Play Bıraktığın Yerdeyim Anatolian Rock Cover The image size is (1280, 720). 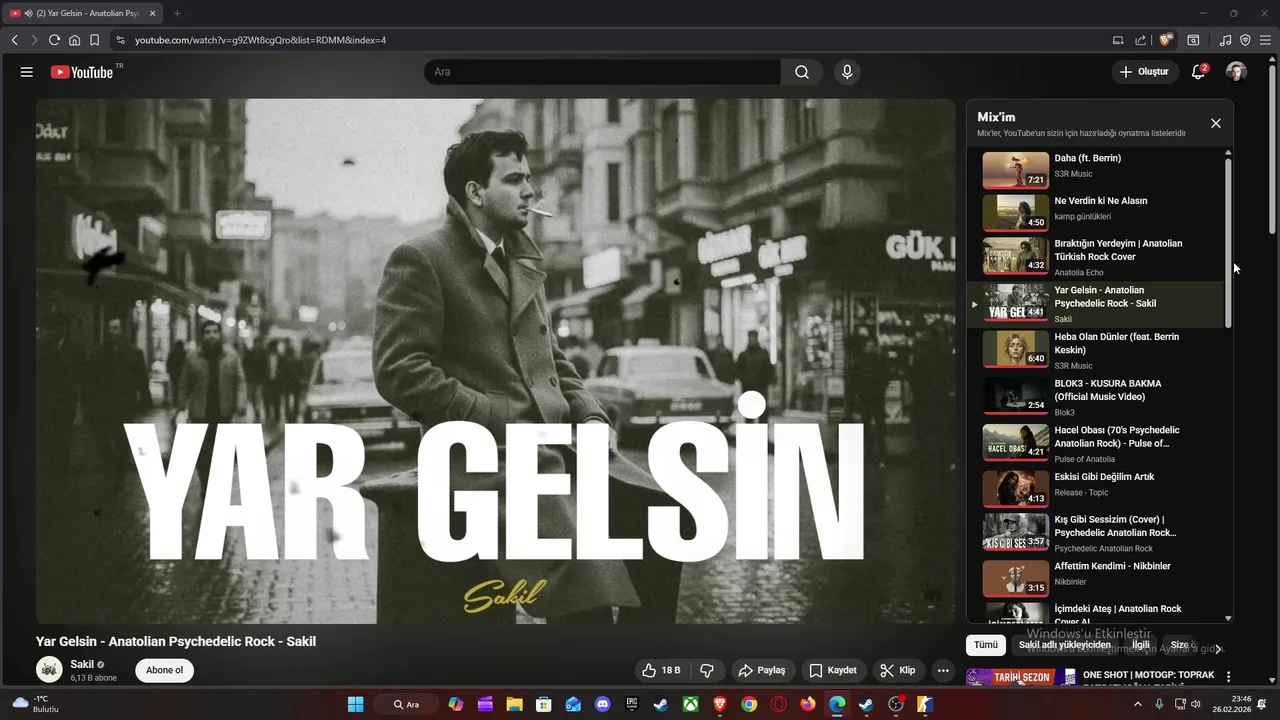[1095, 257]
